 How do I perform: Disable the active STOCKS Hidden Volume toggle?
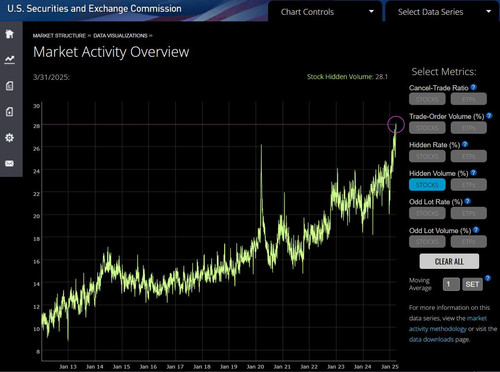coord(427,185)
